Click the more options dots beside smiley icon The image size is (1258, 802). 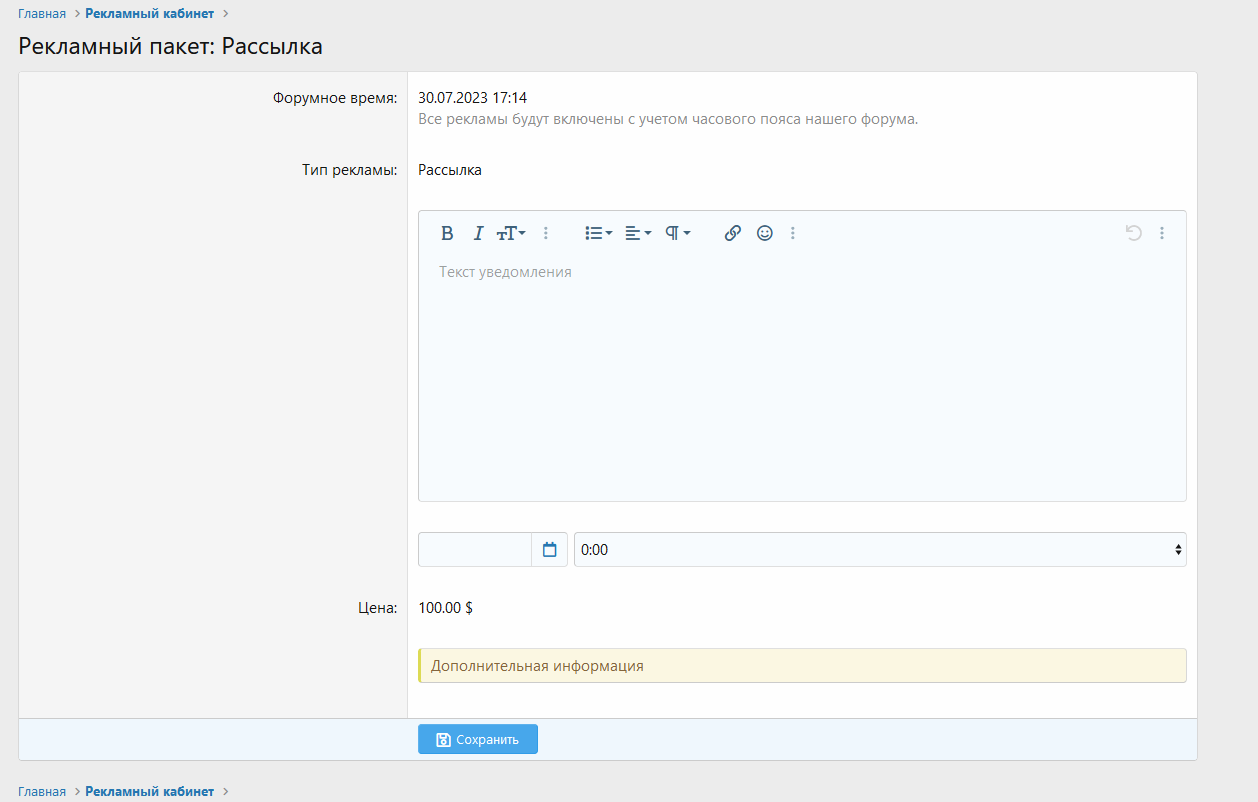click(x=793, y=233)
